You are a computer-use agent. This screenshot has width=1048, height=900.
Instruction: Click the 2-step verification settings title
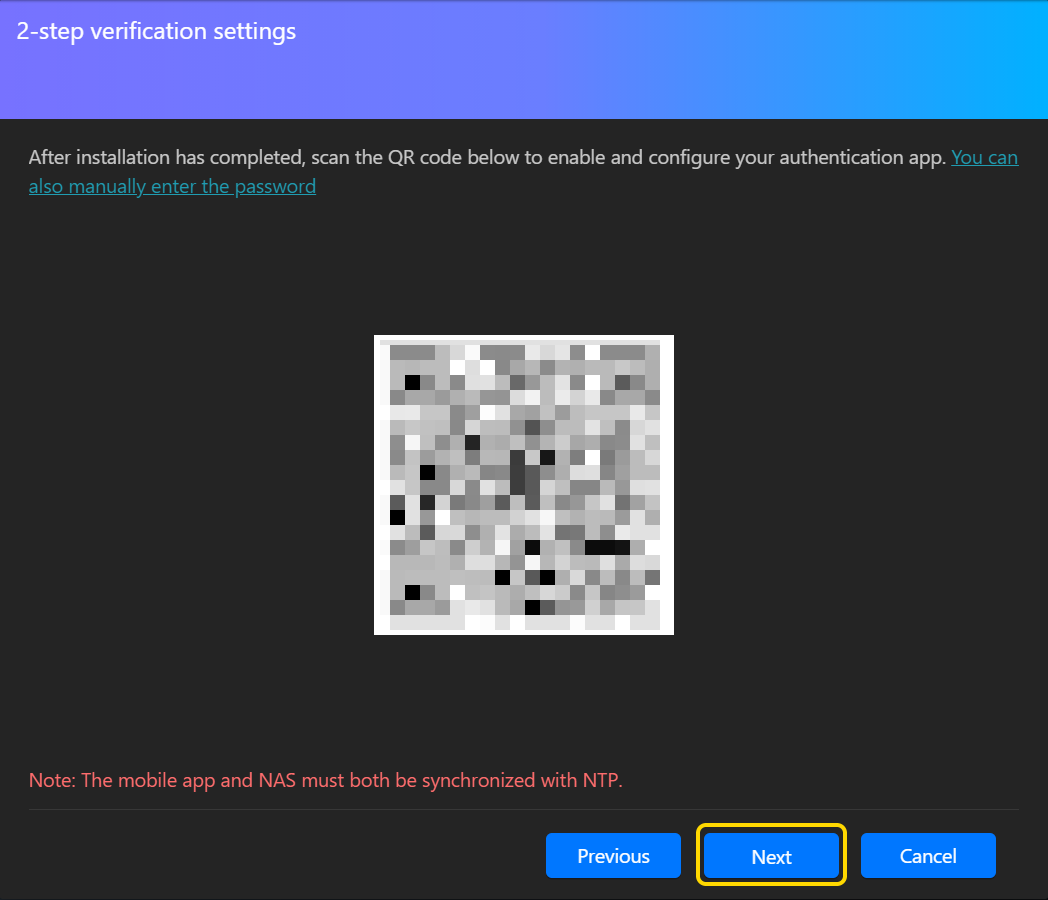(156, 31)
